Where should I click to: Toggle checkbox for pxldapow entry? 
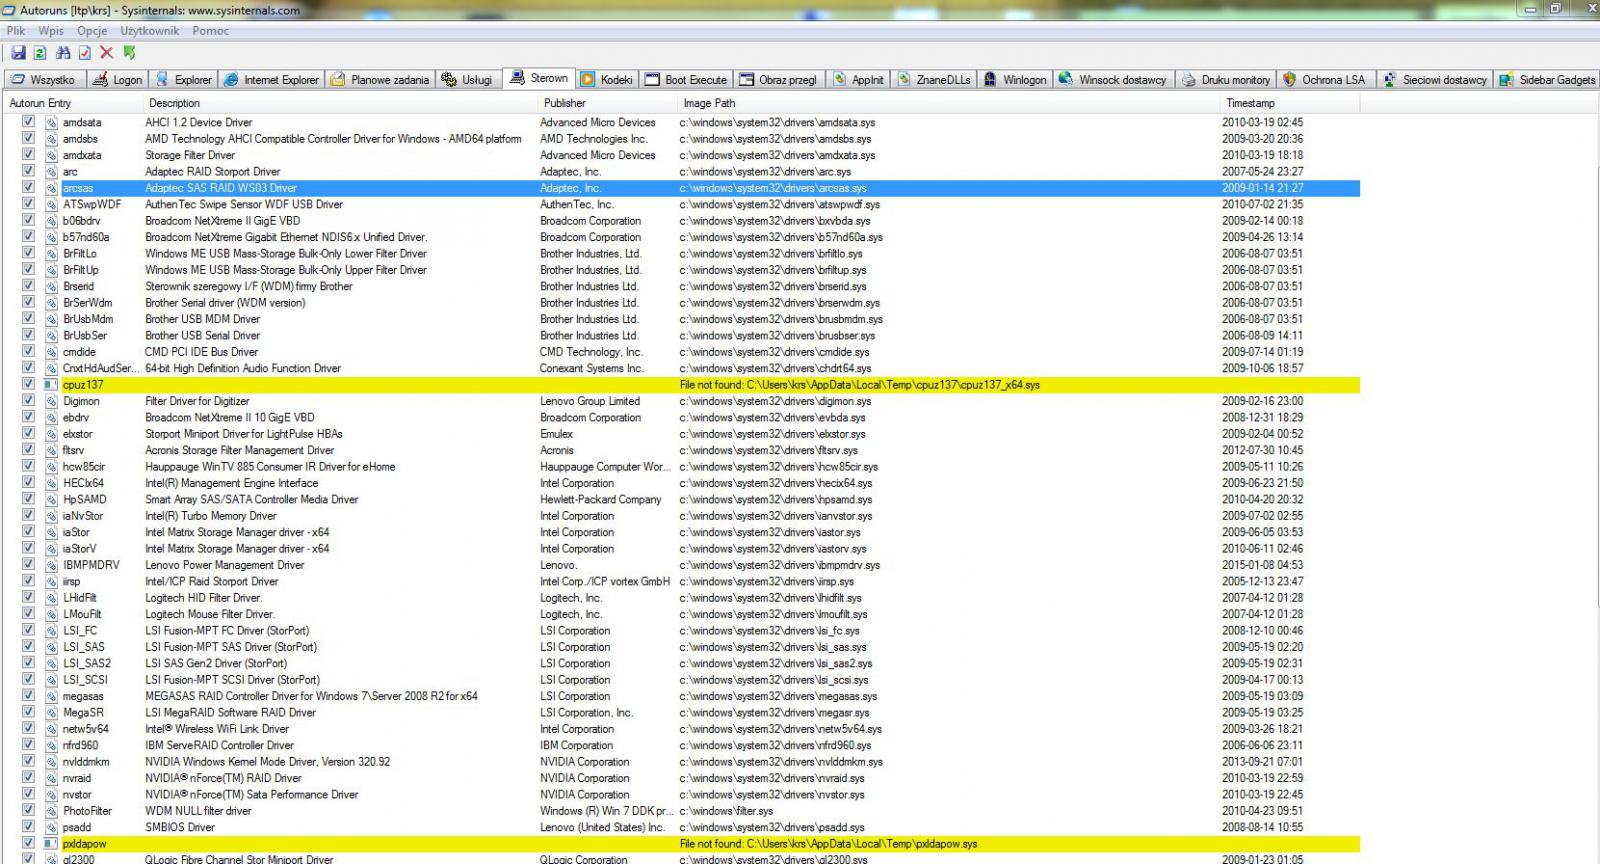click(x=28, y=843)
